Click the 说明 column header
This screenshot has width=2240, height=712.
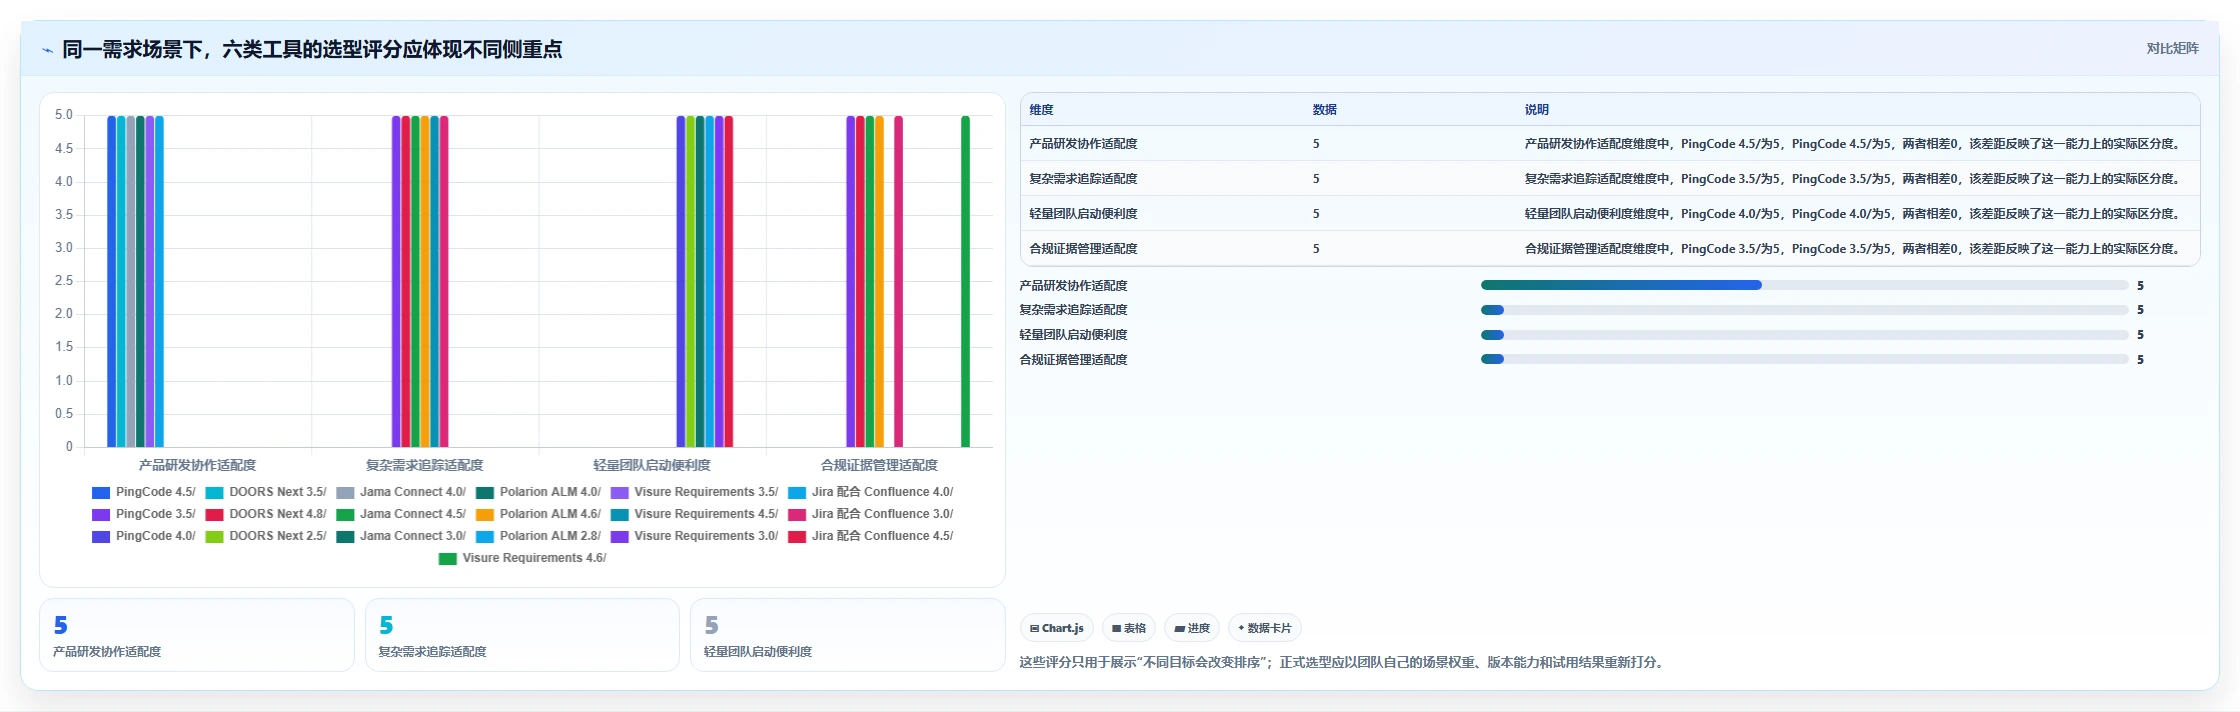click(x=1536, y=110)
